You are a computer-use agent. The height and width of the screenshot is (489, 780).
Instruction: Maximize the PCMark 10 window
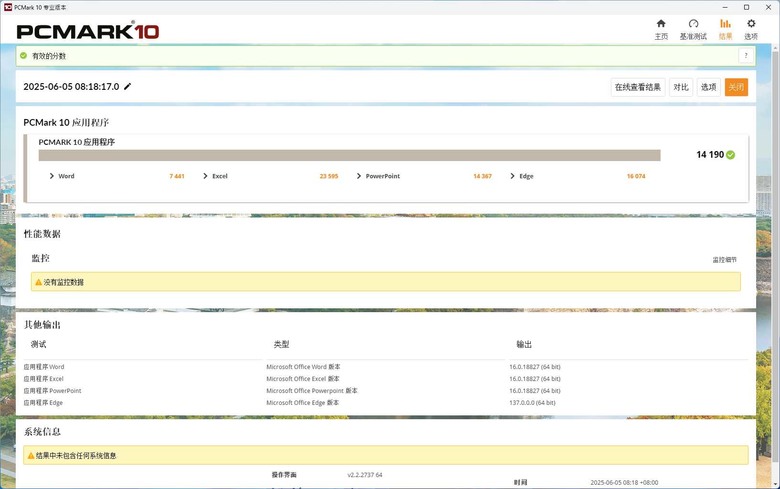click(x=747, y=7)
